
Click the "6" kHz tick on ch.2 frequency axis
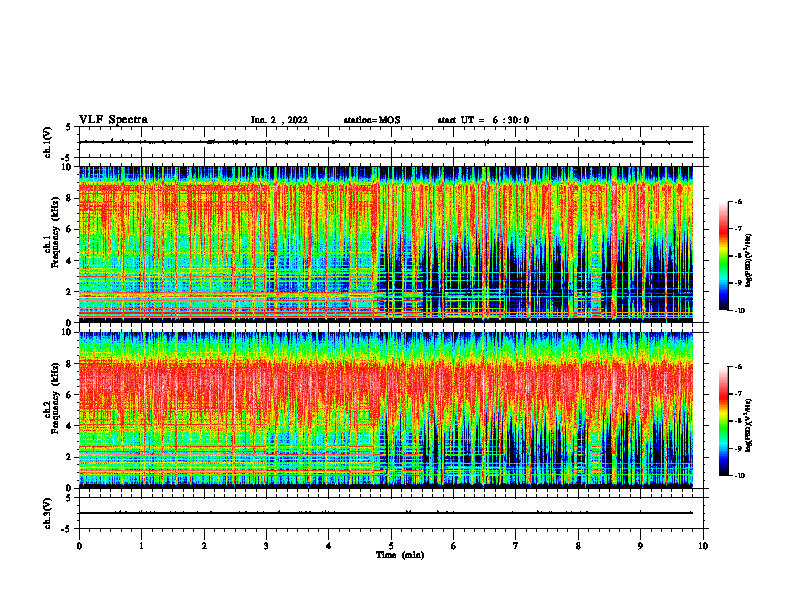click(69, 395)
